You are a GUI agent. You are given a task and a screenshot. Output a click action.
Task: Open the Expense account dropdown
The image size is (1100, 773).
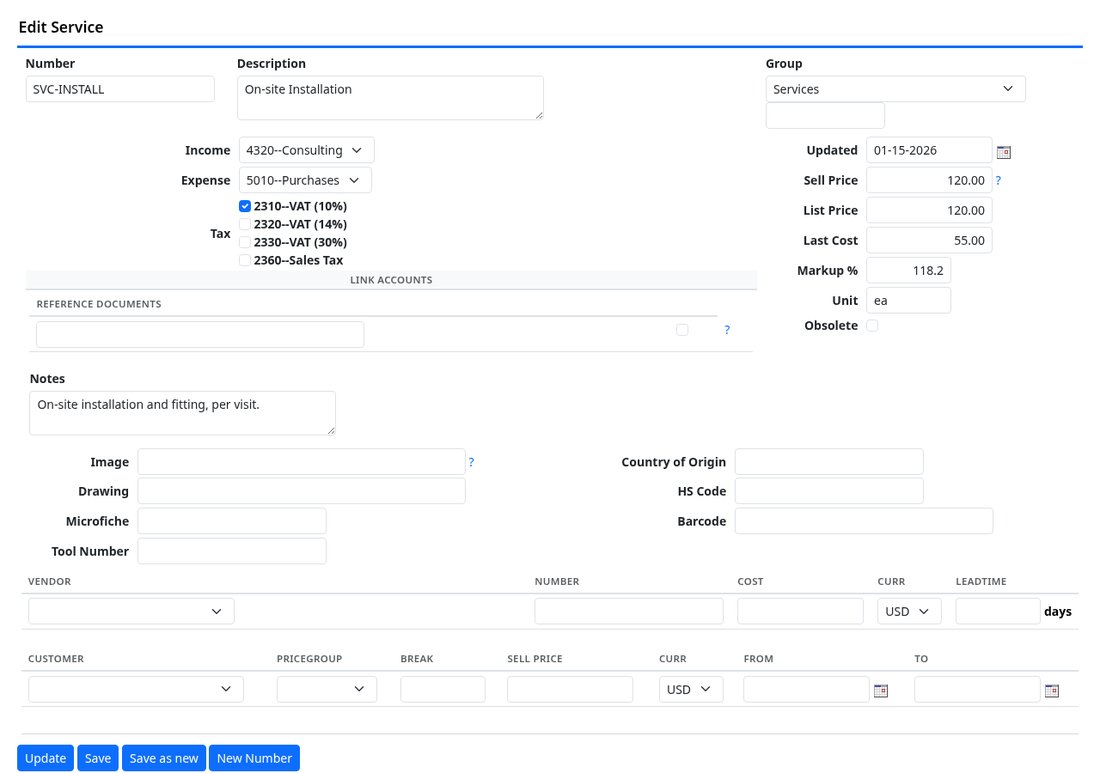click(x=305, y=180)
